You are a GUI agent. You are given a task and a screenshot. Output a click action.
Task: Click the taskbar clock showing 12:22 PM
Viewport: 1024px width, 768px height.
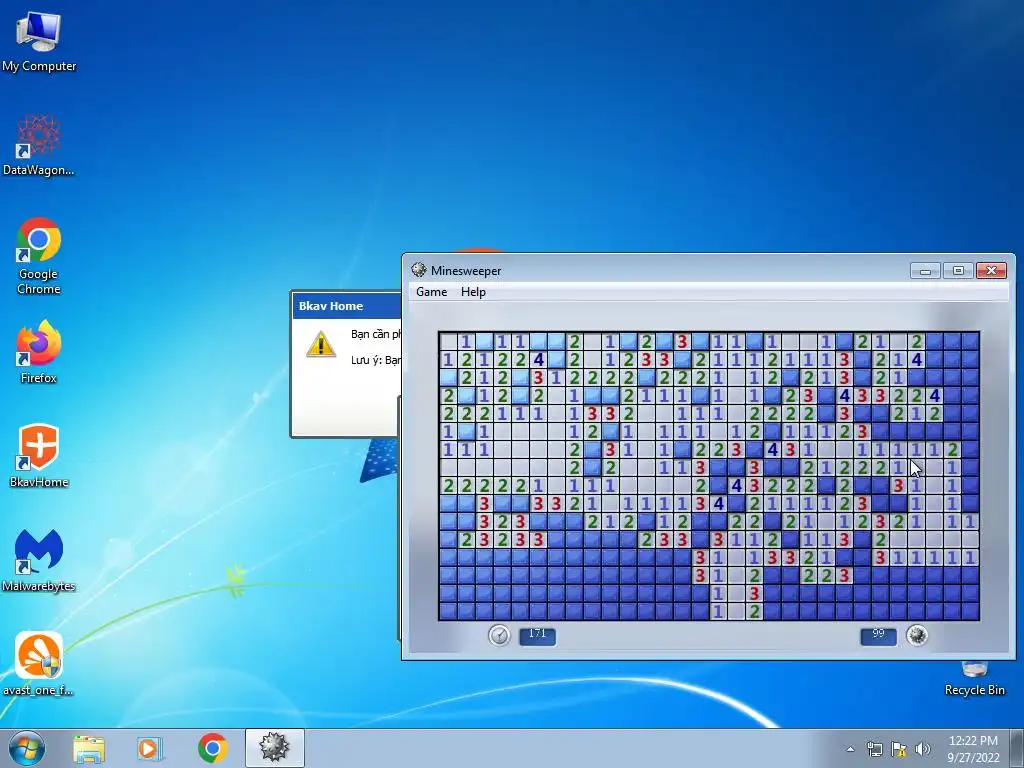coord(973,748)
